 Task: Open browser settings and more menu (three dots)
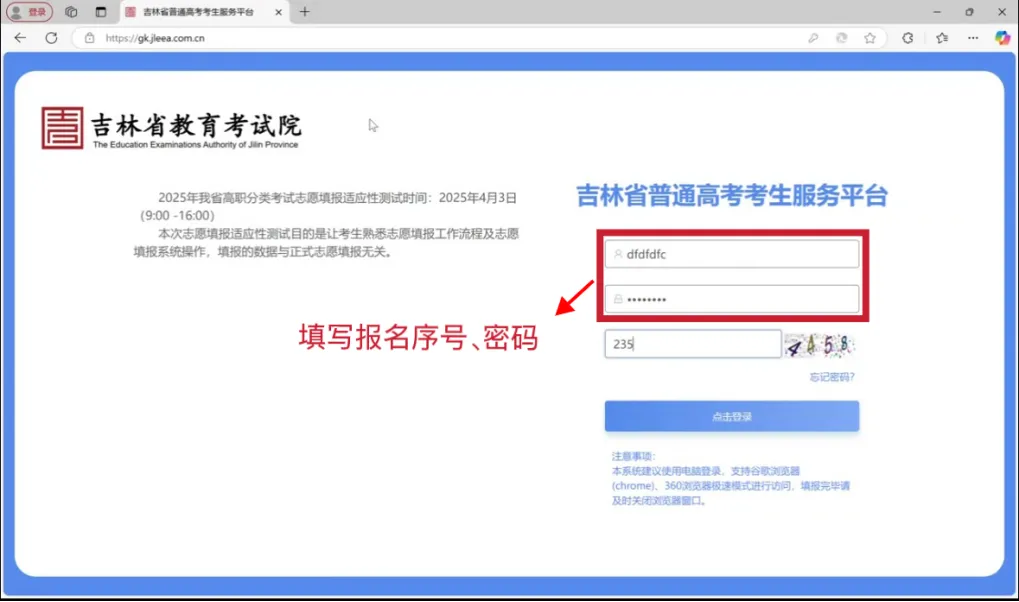click(x=973, y=38)
